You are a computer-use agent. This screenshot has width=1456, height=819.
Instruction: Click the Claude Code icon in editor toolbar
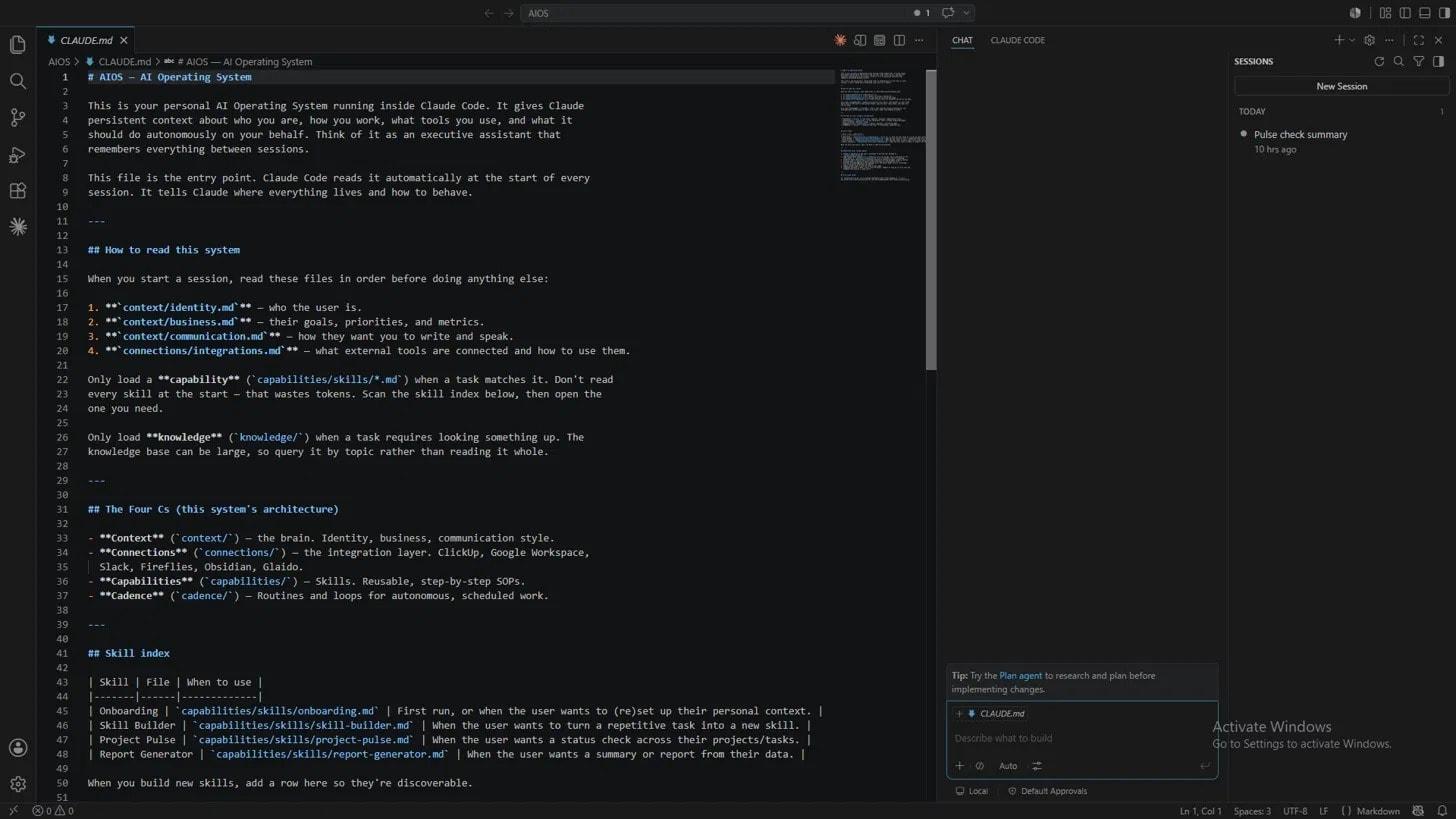840,41
